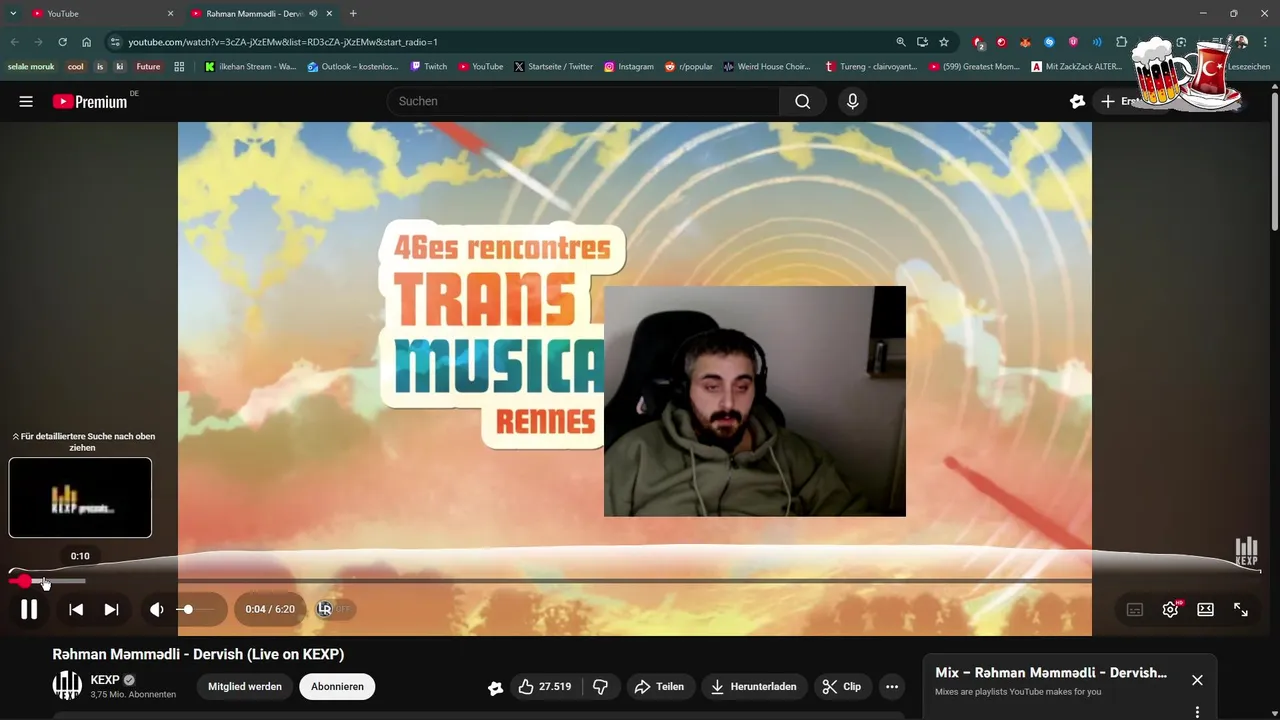
Task: Click the Mitglied werden button
Action: [245, 686]
